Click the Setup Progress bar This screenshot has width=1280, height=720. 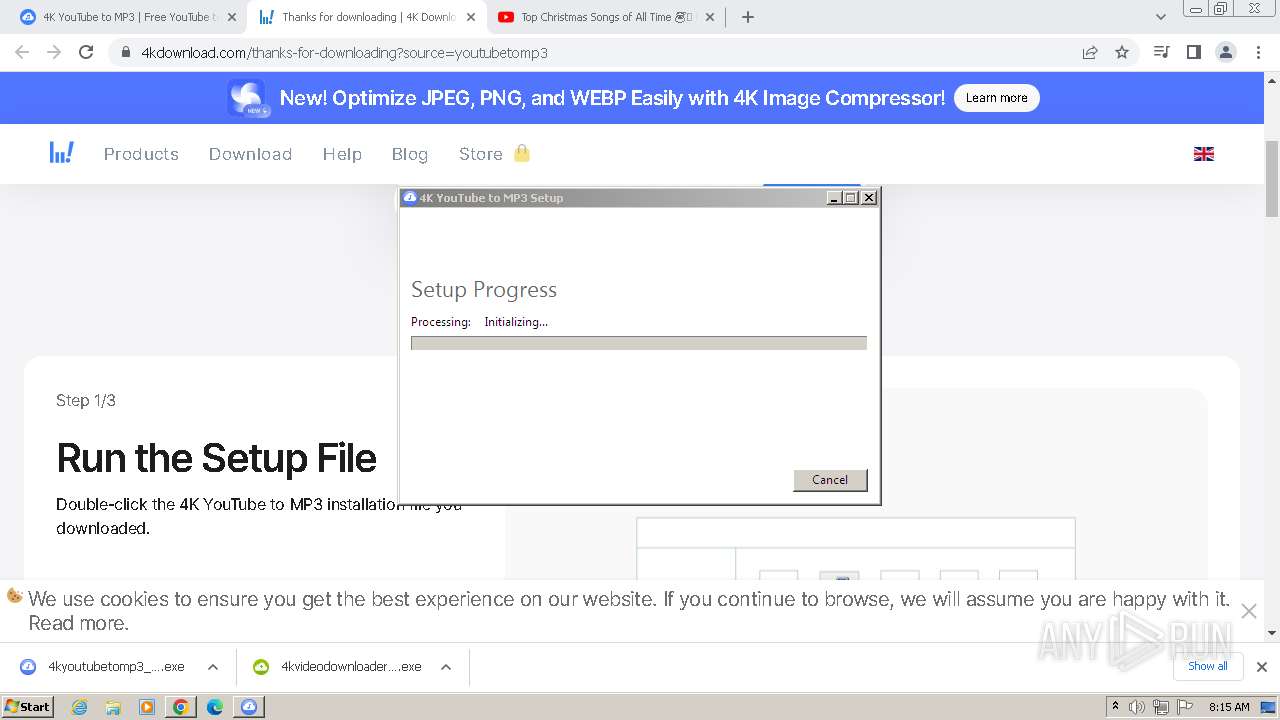coord(639,343)
